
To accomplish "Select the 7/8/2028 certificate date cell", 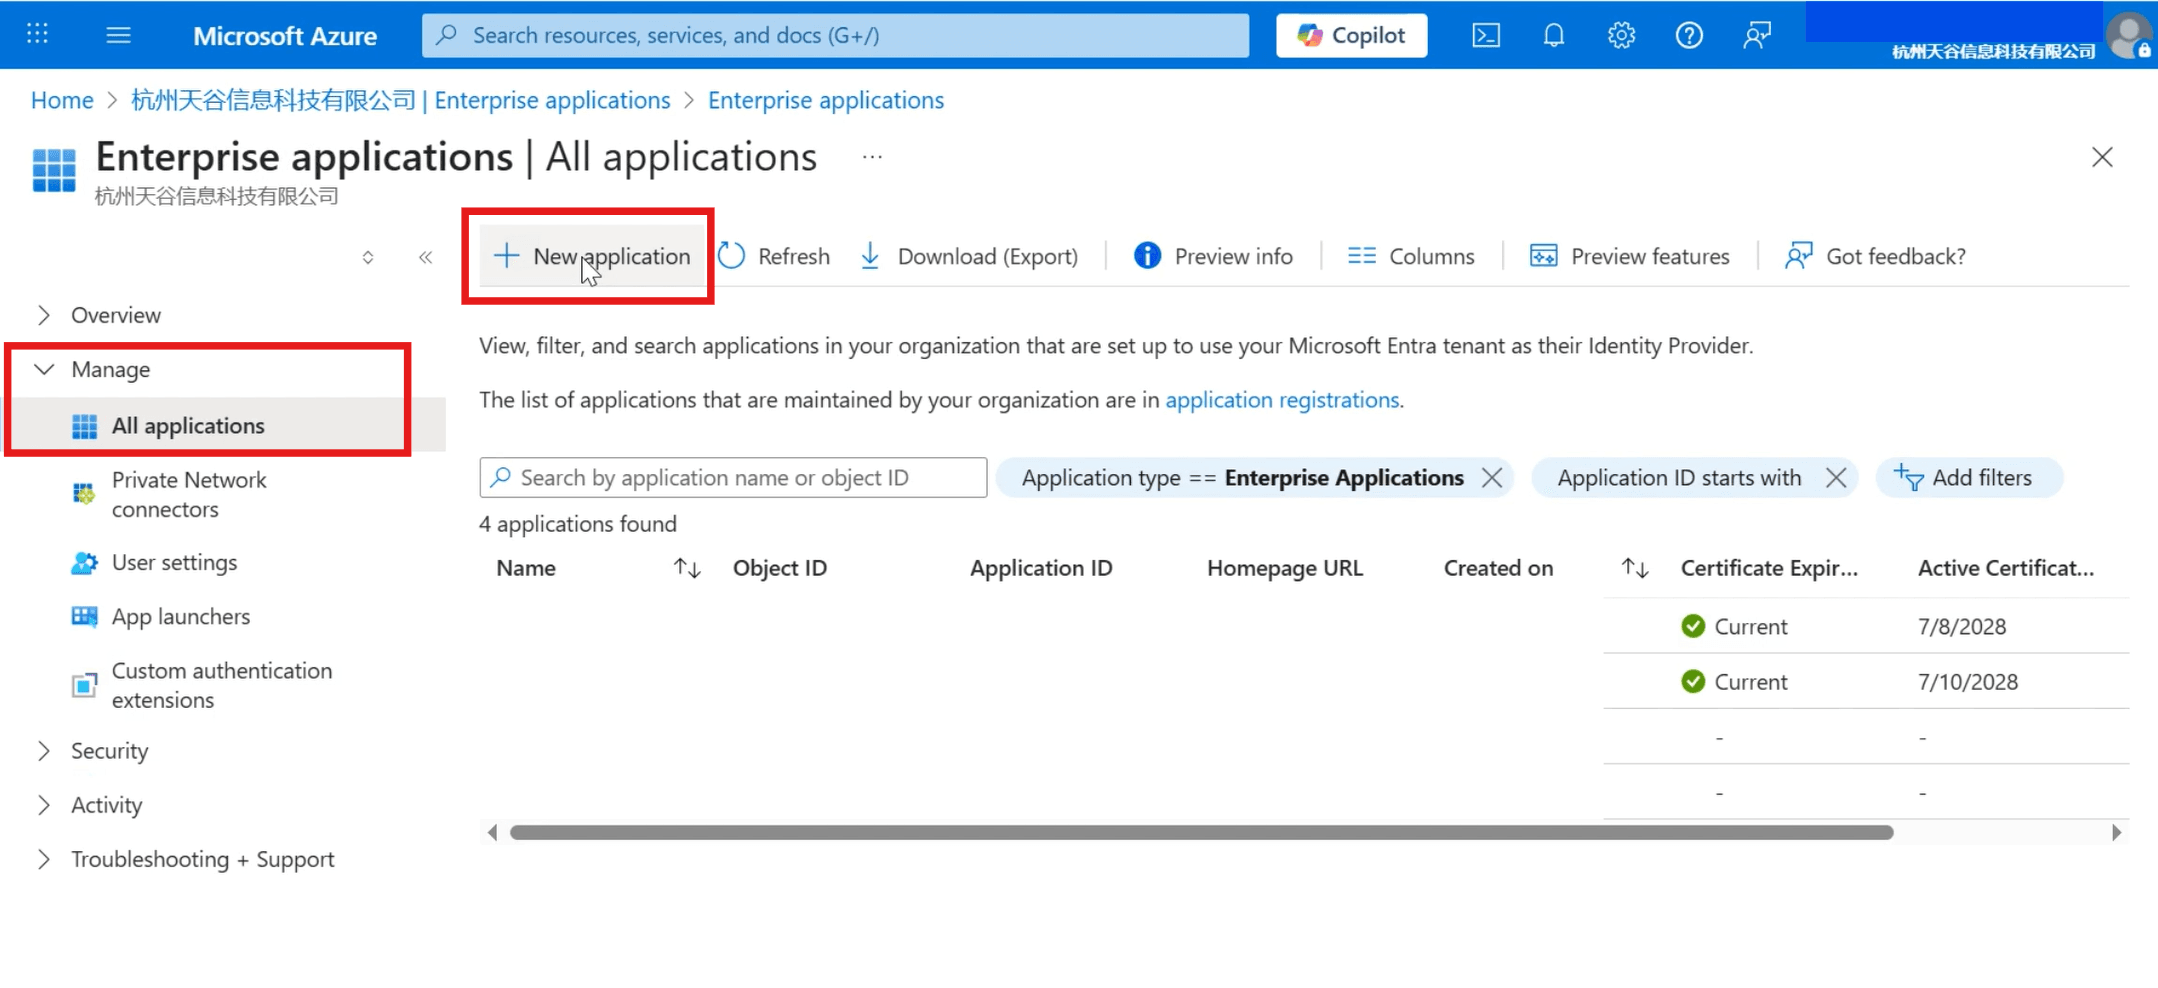I will 1962,627.
